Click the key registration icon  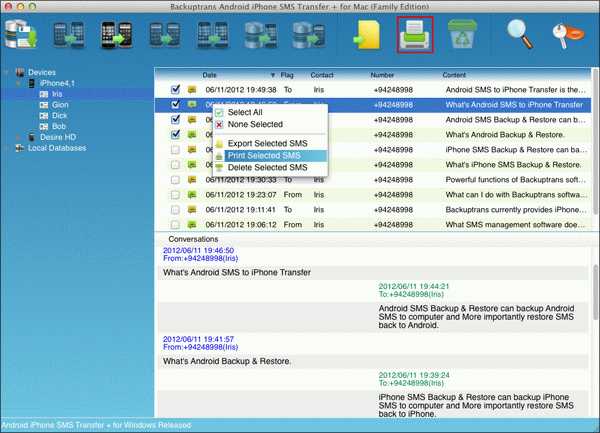click(x=568, y=35)
